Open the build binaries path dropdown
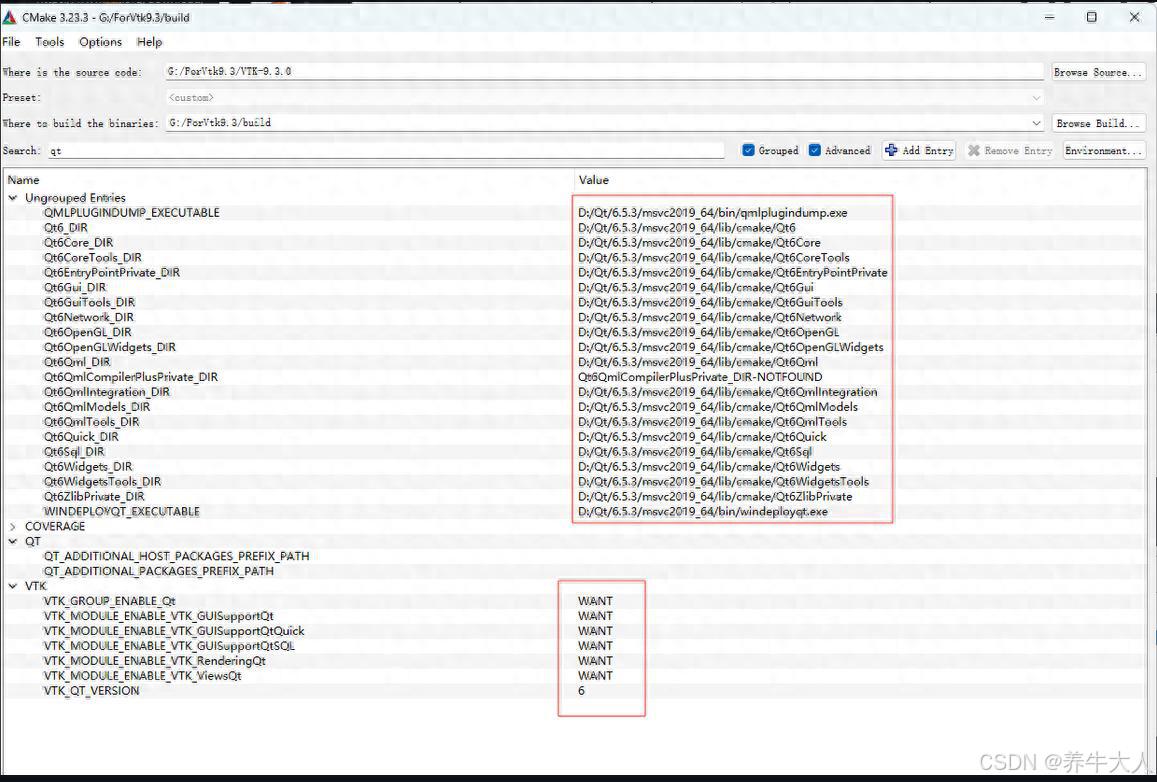 click(x=1036, y=123)
